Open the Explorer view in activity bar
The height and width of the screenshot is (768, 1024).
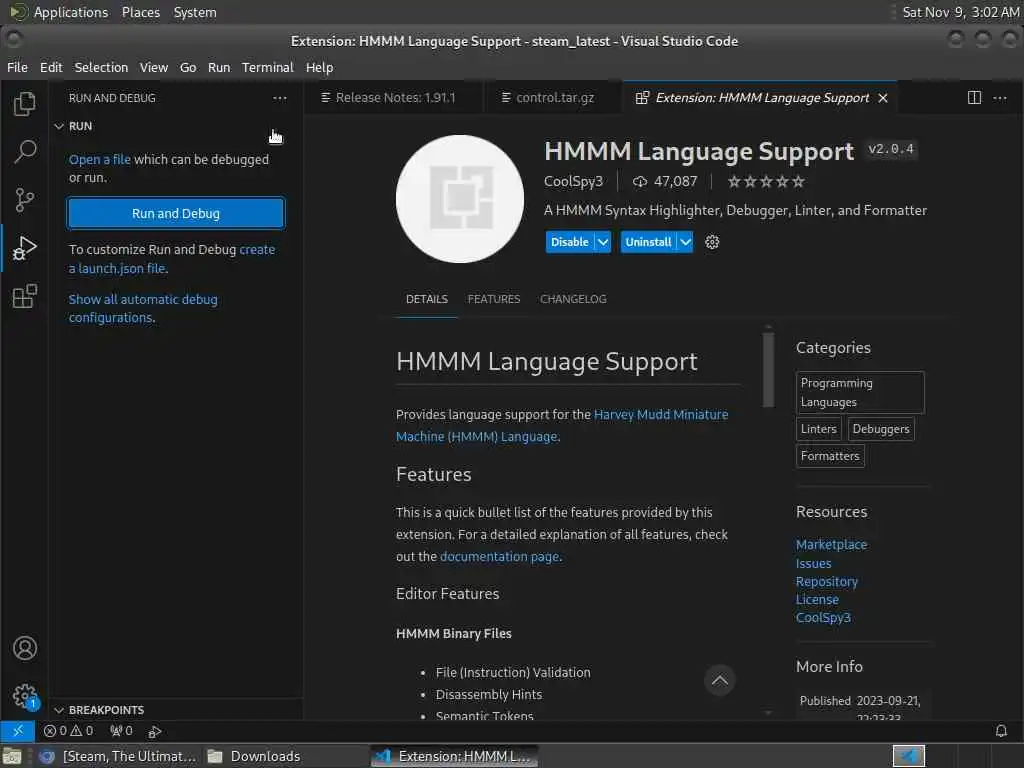[24, 103]
